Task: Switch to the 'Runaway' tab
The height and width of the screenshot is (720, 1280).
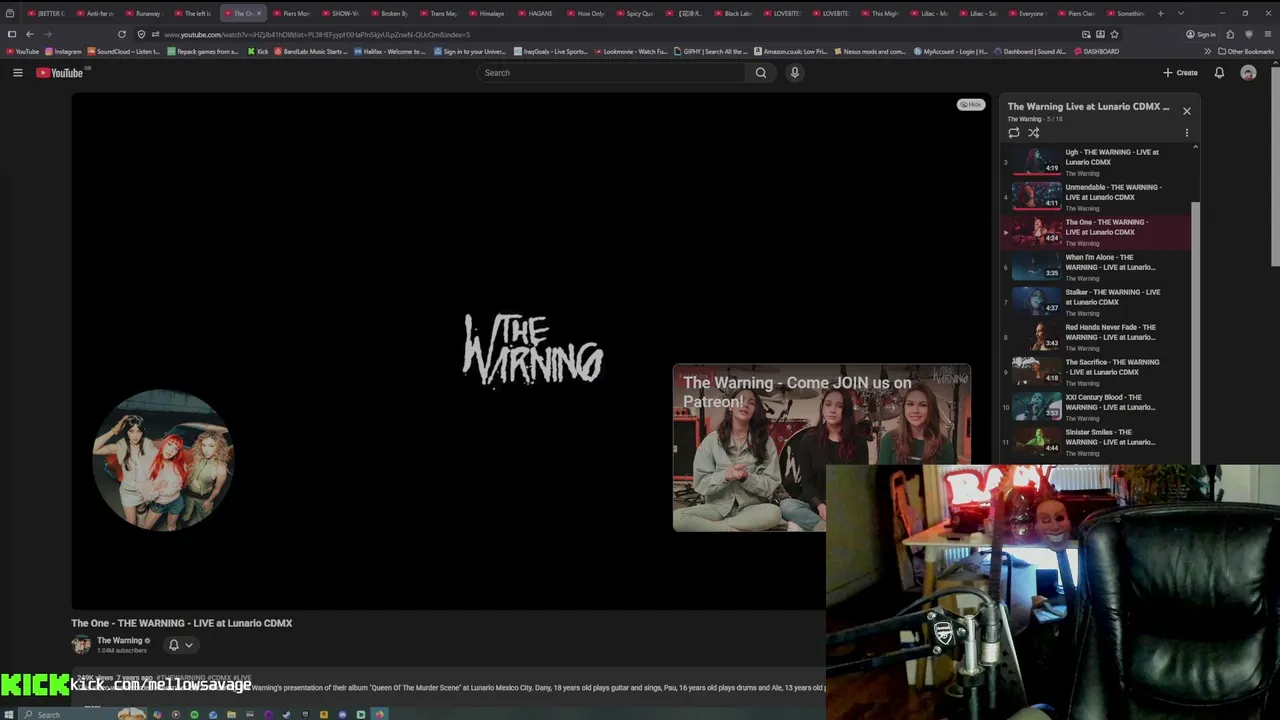Action: (x=145, y=13)
